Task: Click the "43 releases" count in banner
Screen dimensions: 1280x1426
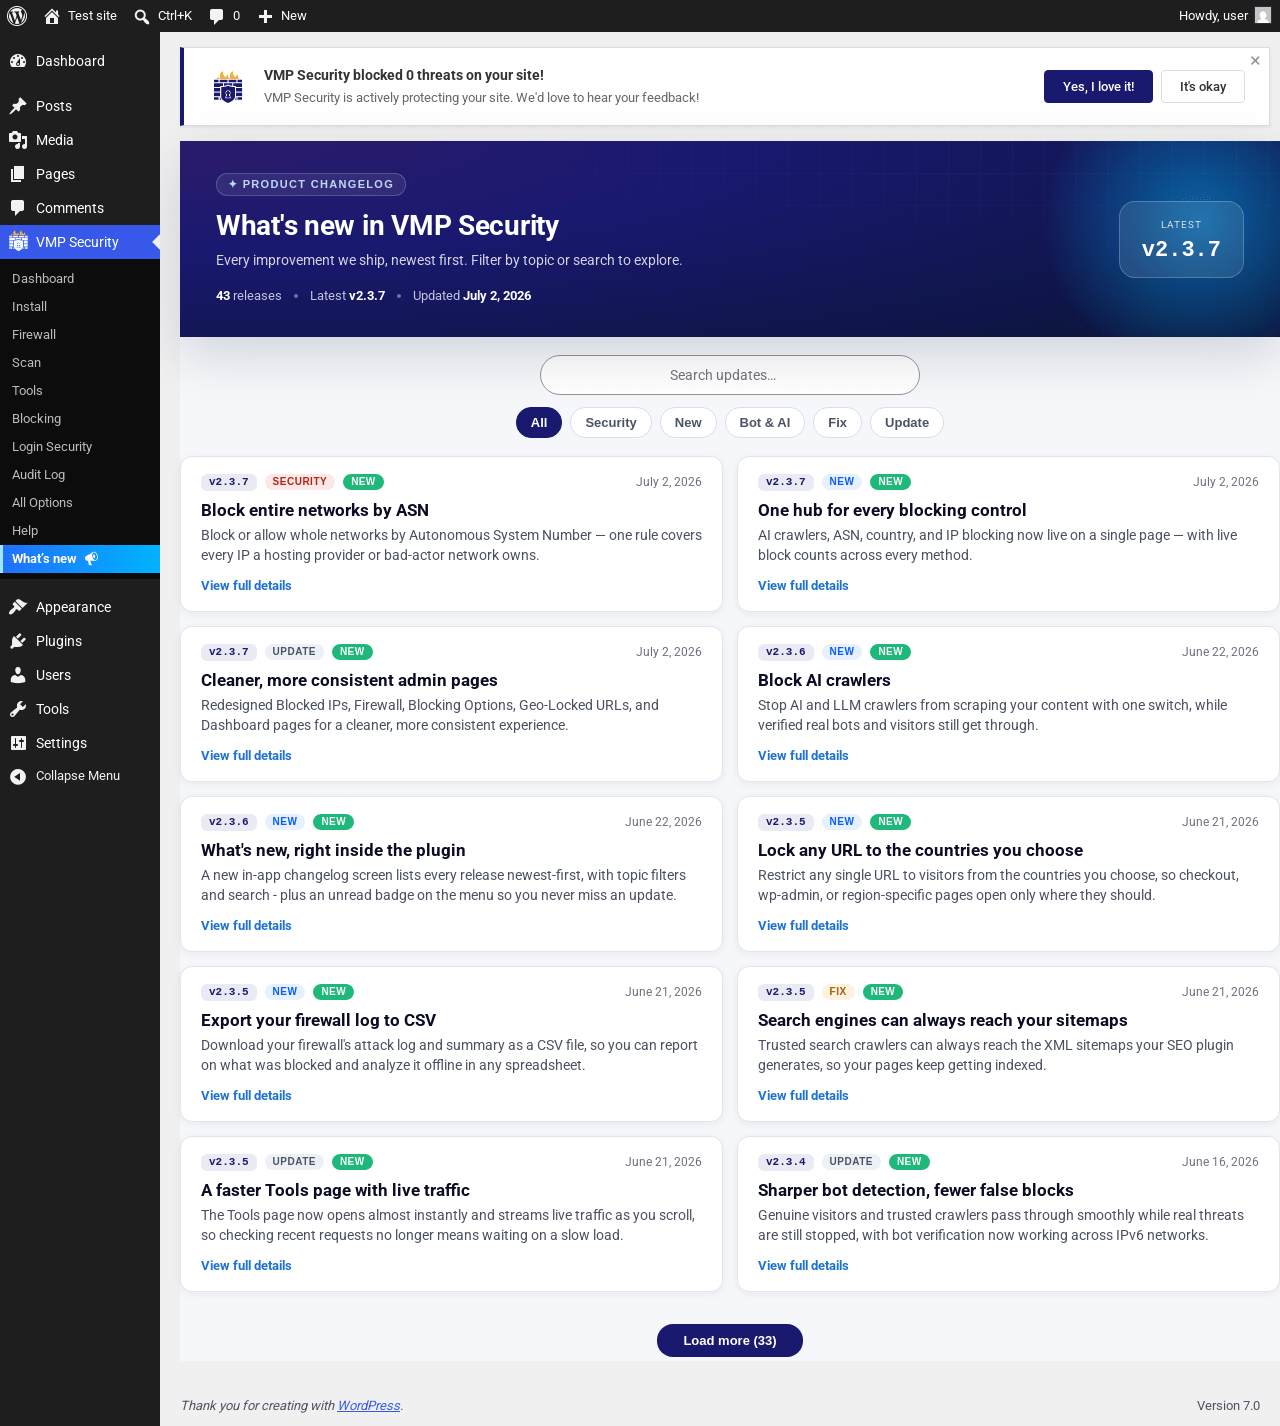Action: [249, 296]
